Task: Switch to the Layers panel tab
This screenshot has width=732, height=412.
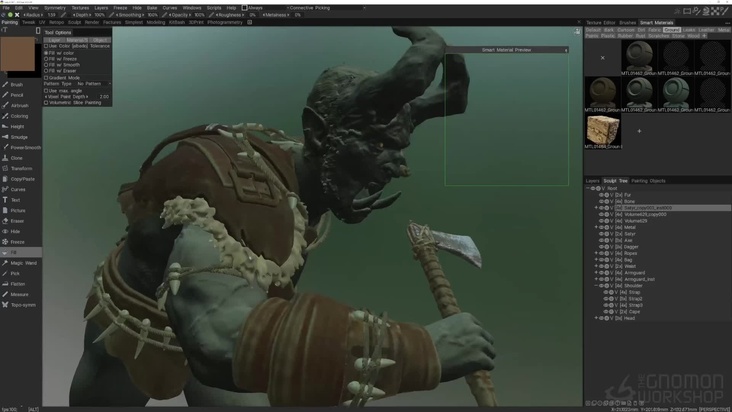Action: tap(592, 181)
